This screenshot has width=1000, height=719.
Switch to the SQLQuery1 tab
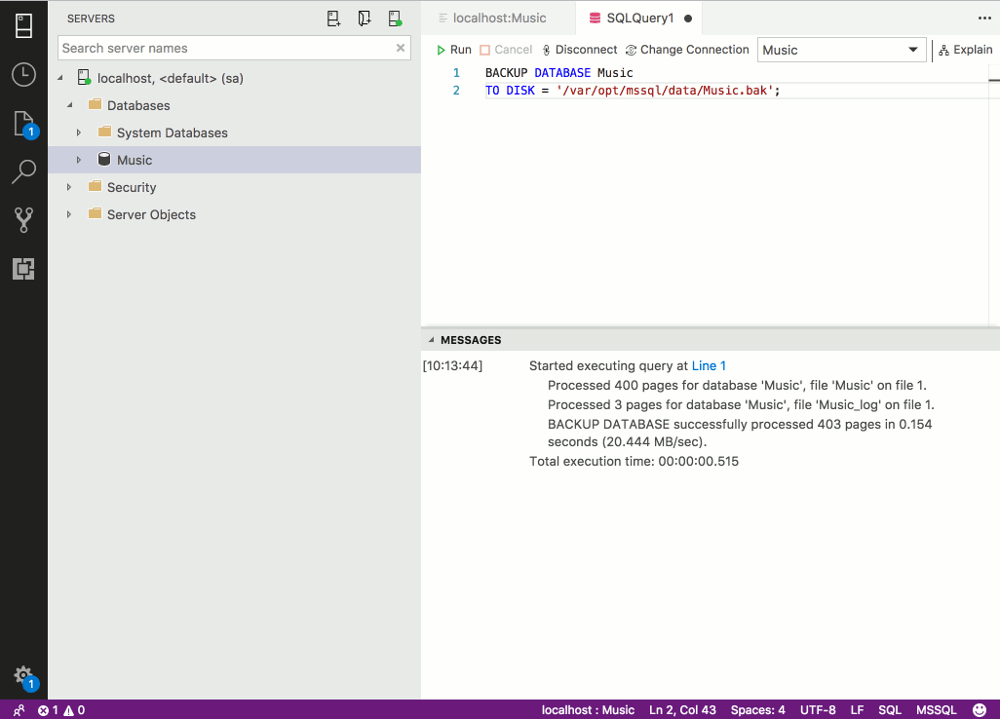640,18
